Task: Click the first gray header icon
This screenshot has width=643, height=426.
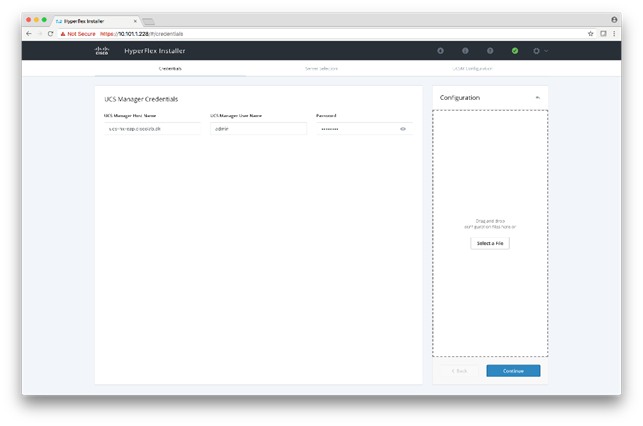Action: pyautogui.click(x=440, y=51)
